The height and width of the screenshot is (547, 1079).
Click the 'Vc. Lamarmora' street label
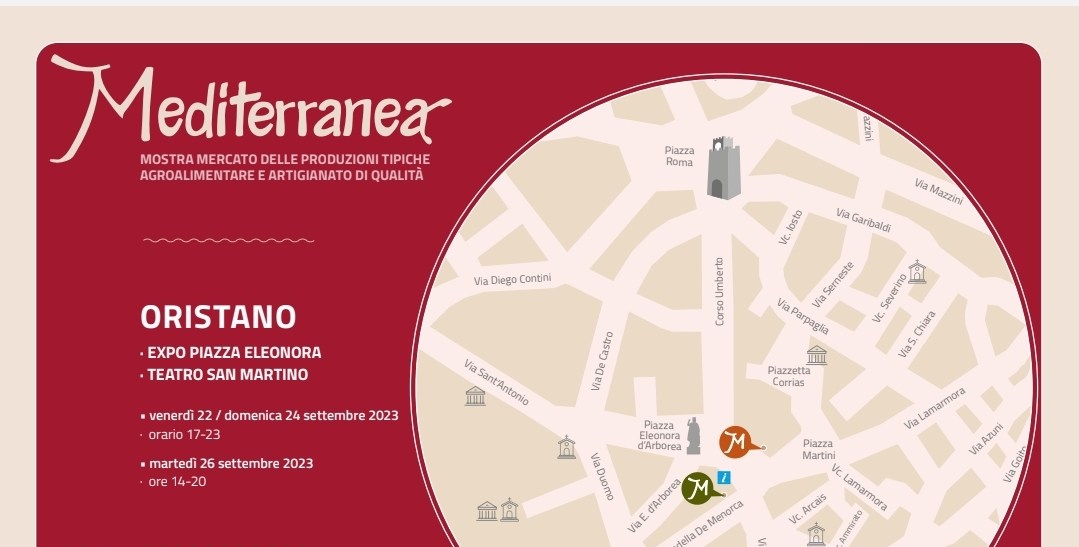tap(859, 487)
